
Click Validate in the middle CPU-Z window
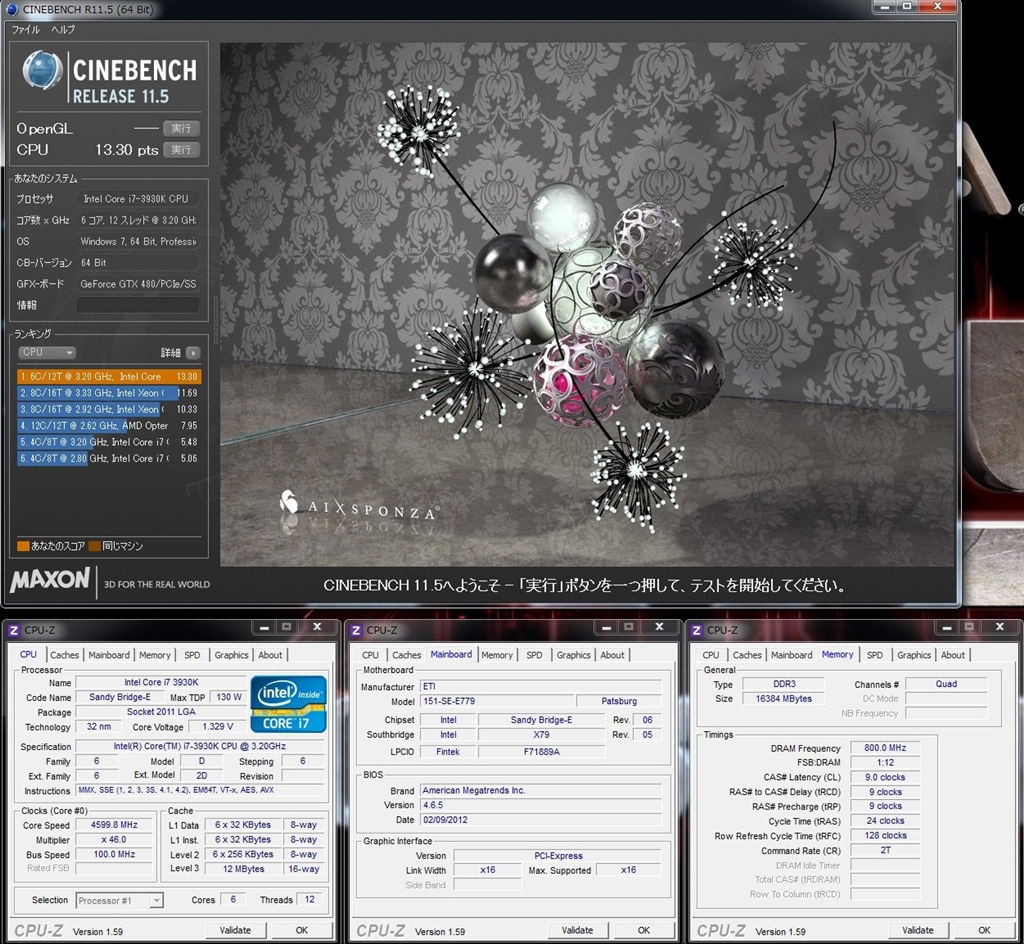point(577,930)
